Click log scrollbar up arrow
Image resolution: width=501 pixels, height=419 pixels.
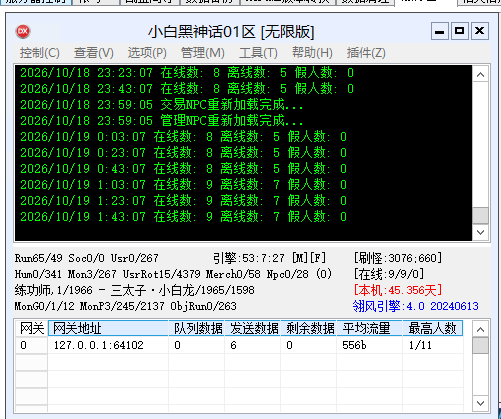coord(480,75)
